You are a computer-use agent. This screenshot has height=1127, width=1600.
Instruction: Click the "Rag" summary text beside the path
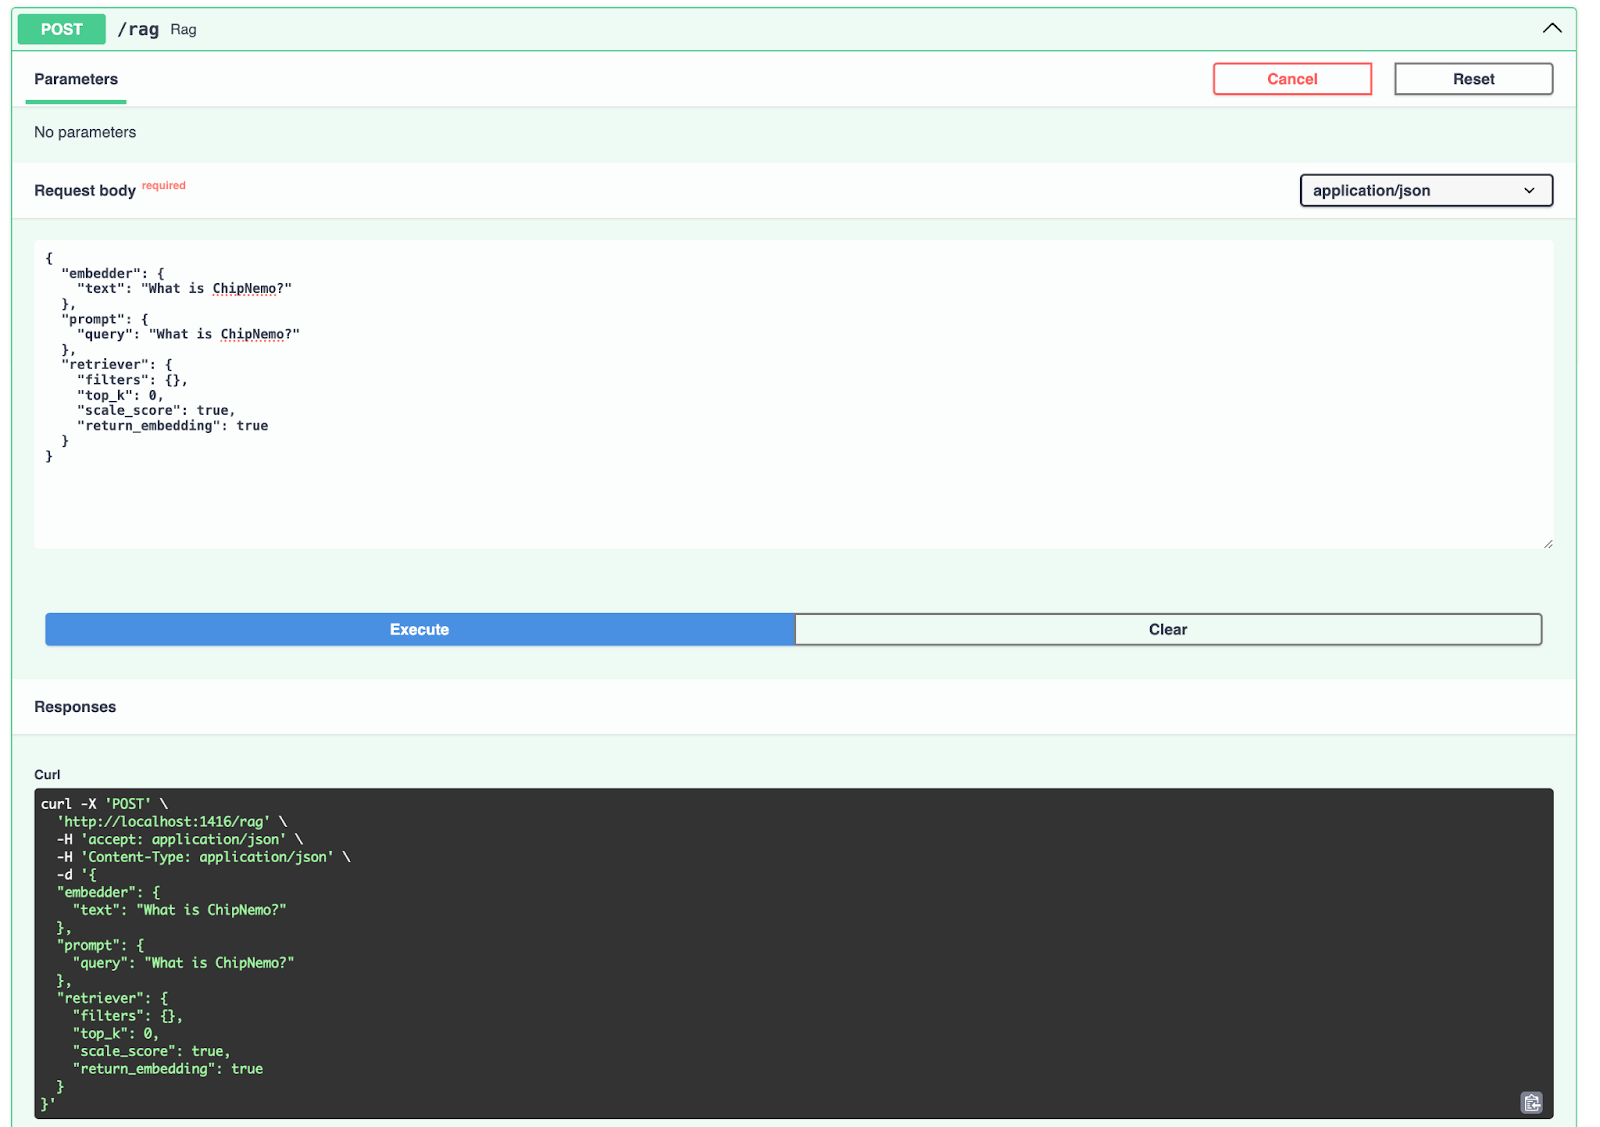[x=183, y=30]
